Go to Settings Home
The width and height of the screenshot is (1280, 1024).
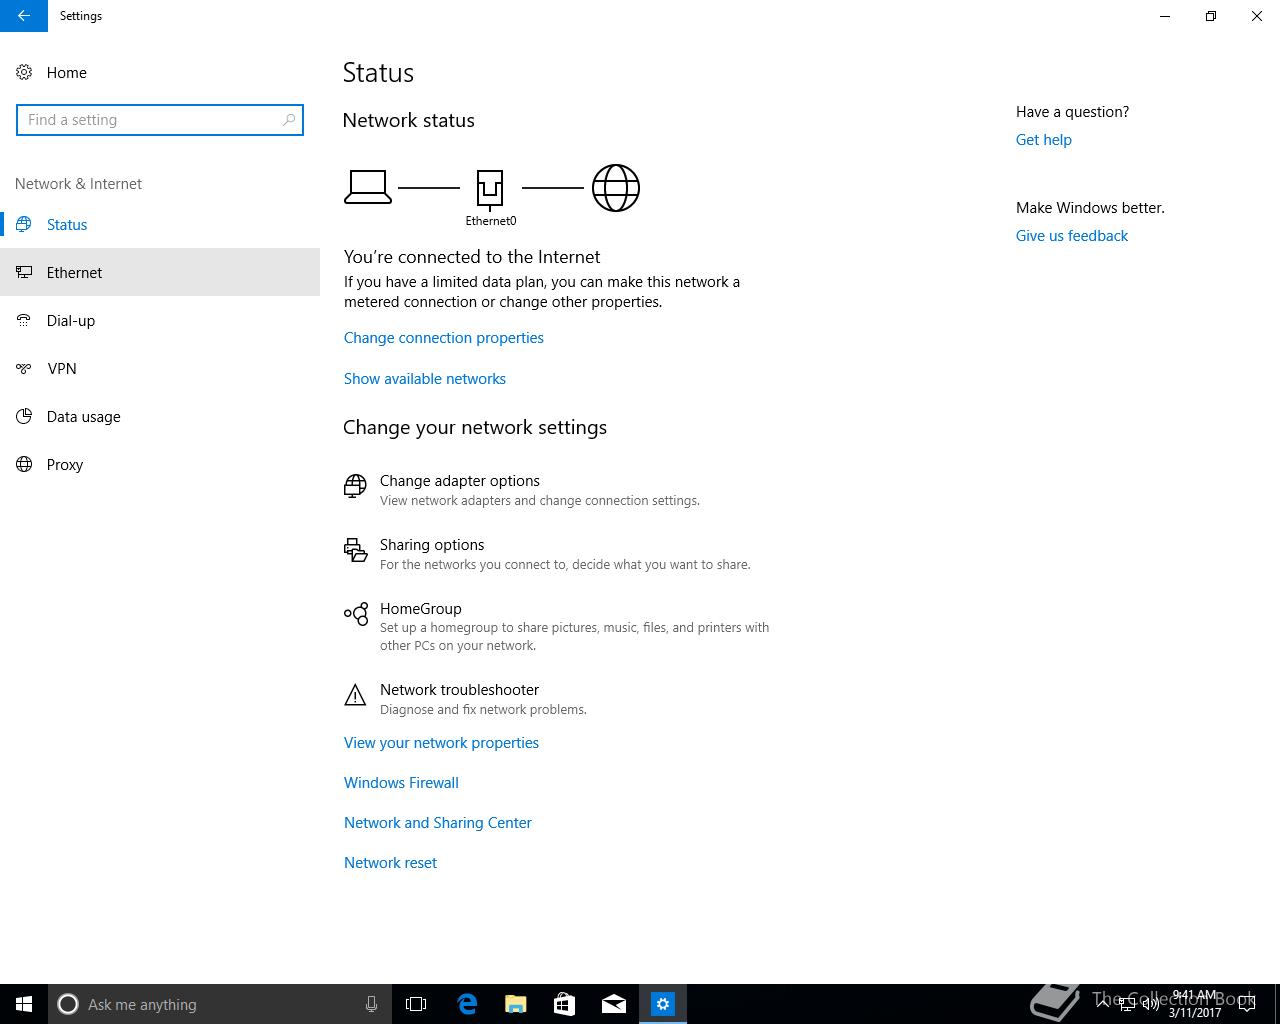coord(67,72)
